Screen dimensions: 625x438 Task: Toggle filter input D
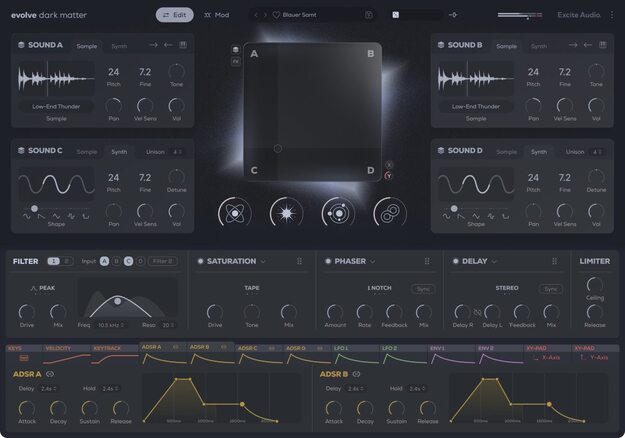point(140,261)
